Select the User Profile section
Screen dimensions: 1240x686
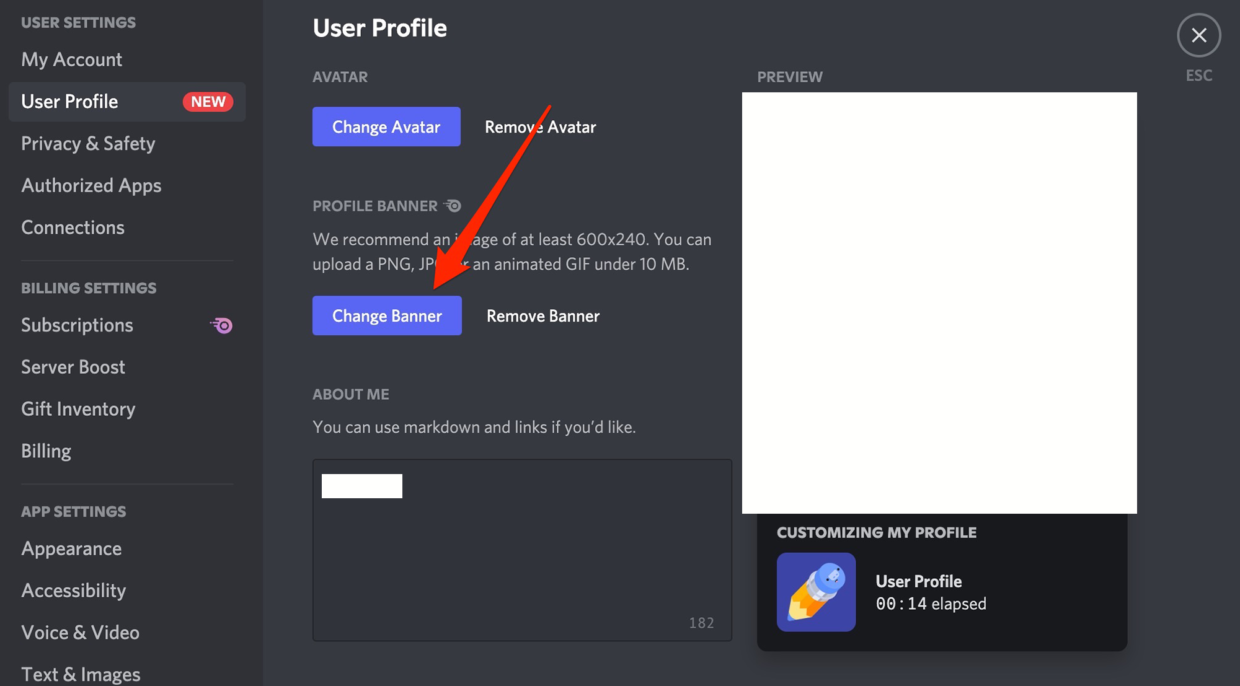click(x=70, y=101)
